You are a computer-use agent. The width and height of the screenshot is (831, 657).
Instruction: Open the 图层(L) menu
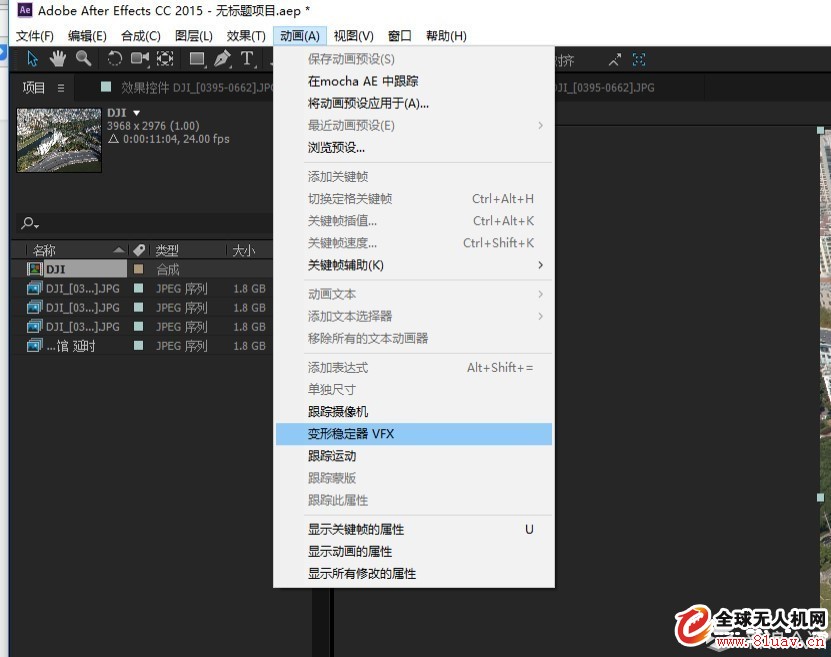[x=194, y=36]
